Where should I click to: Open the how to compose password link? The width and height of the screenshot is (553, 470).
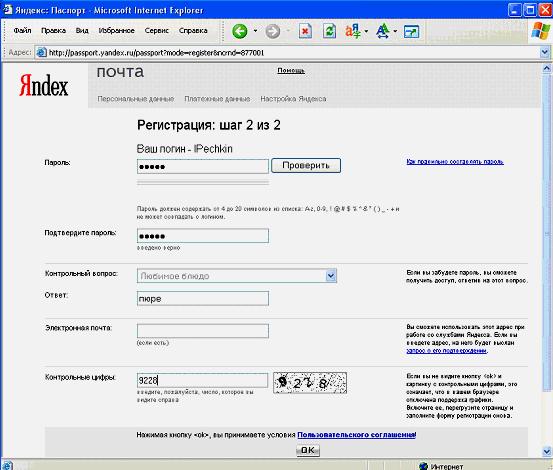coord(455,161)
